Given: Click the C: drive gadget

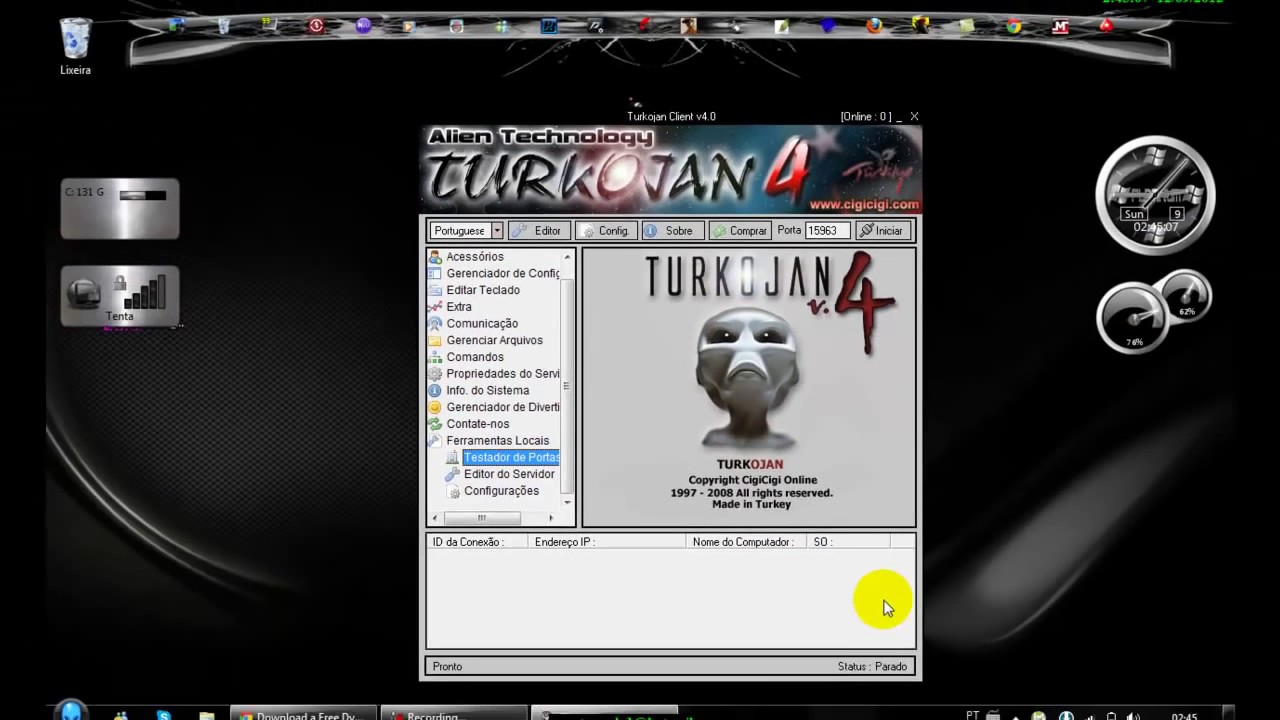Looking at the screenshot, I should pos(120,209).
